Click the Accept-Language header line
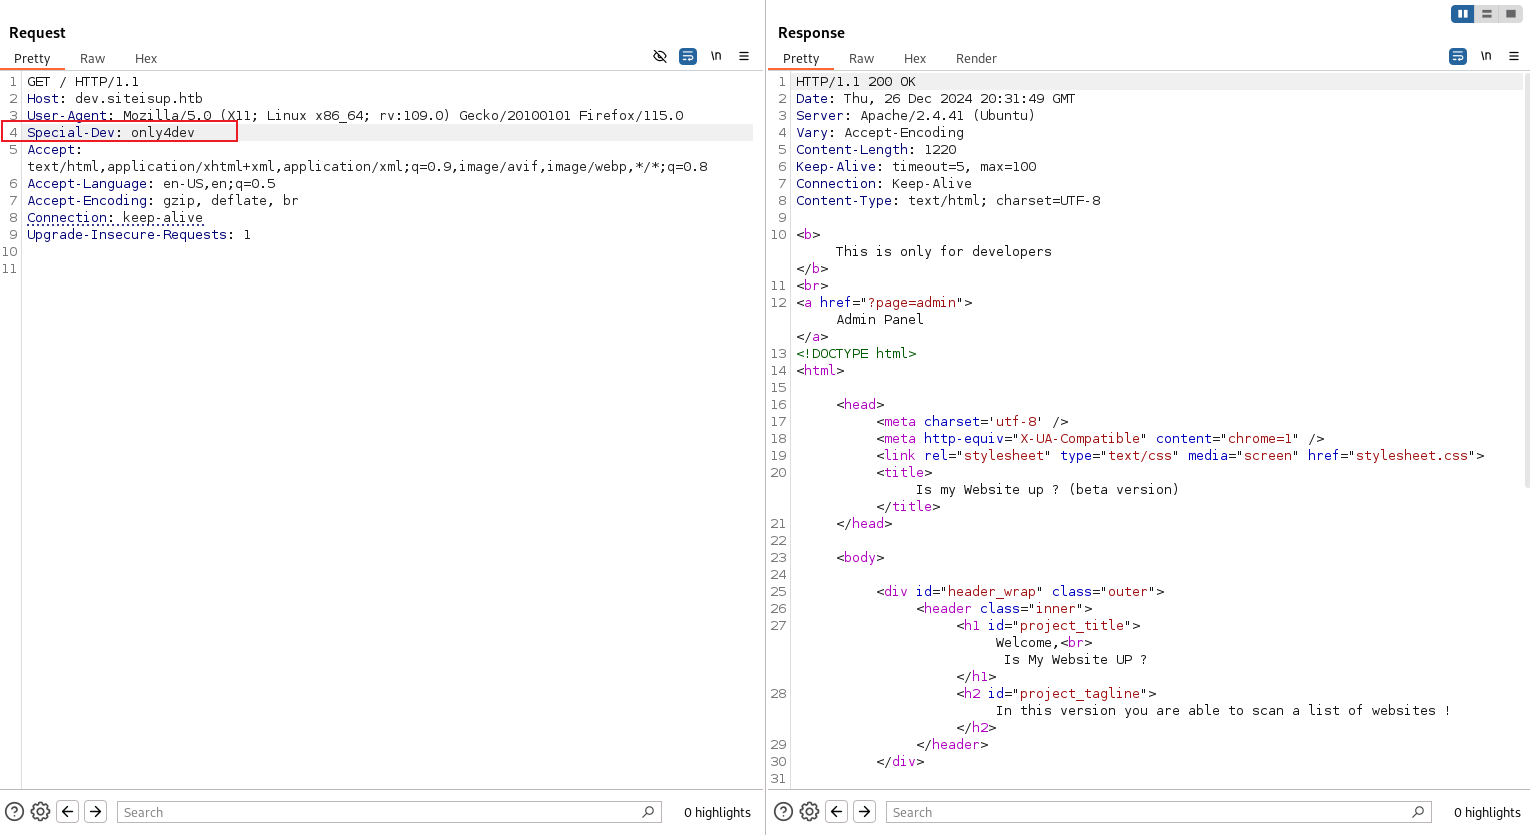The width and height of the screenshot is (1530, 835). (x=151, y=183)
